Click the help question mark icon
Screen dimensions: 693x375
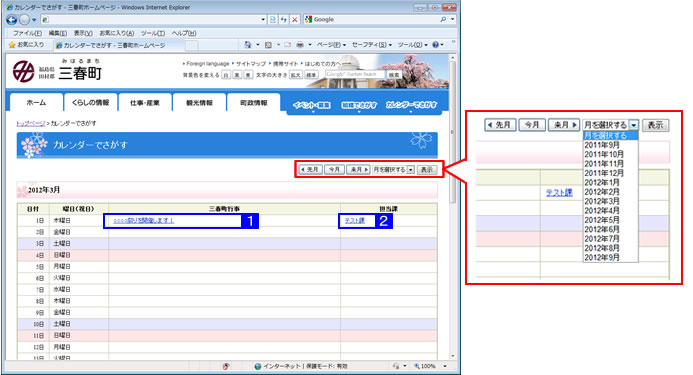(x=435, y=45)
